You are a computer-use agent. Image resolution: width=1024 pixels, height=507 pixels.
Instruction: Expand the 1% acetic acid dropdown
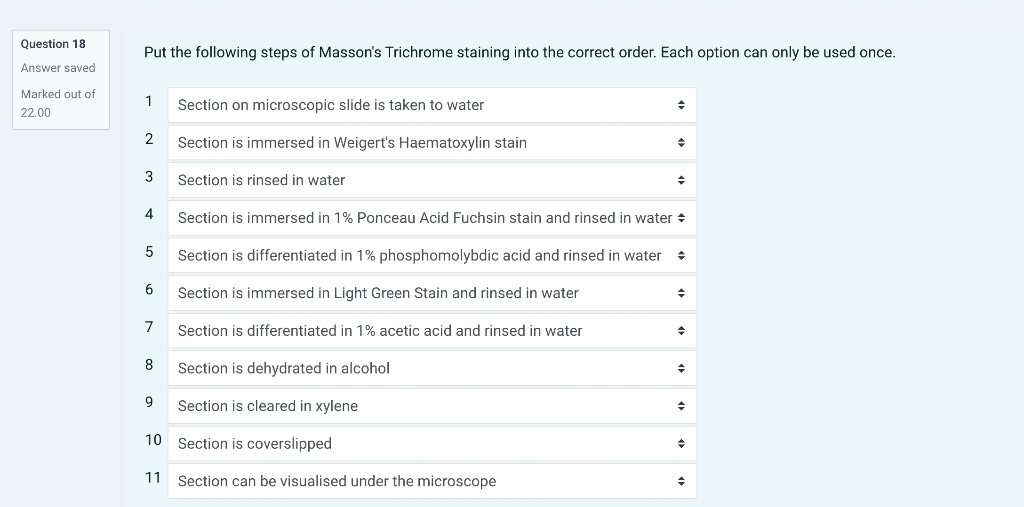[430, 331]
